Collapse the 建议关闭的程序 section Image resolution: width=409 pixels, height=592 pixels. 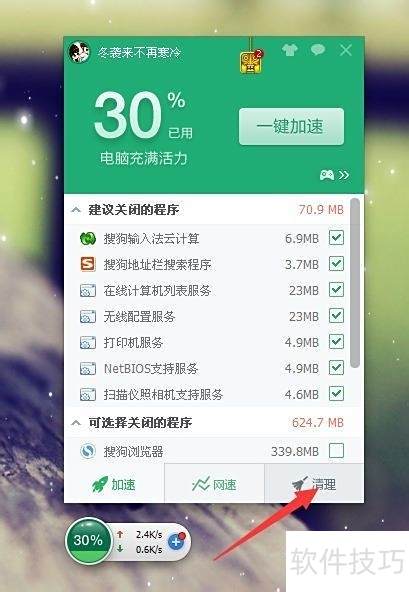(76, 210)
